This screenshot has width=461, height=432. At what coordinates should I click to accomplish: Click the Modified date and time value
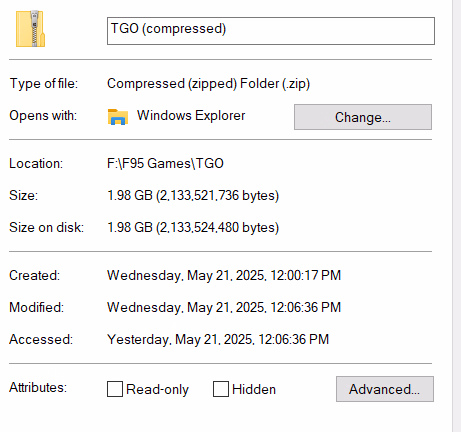click(224, 307)
